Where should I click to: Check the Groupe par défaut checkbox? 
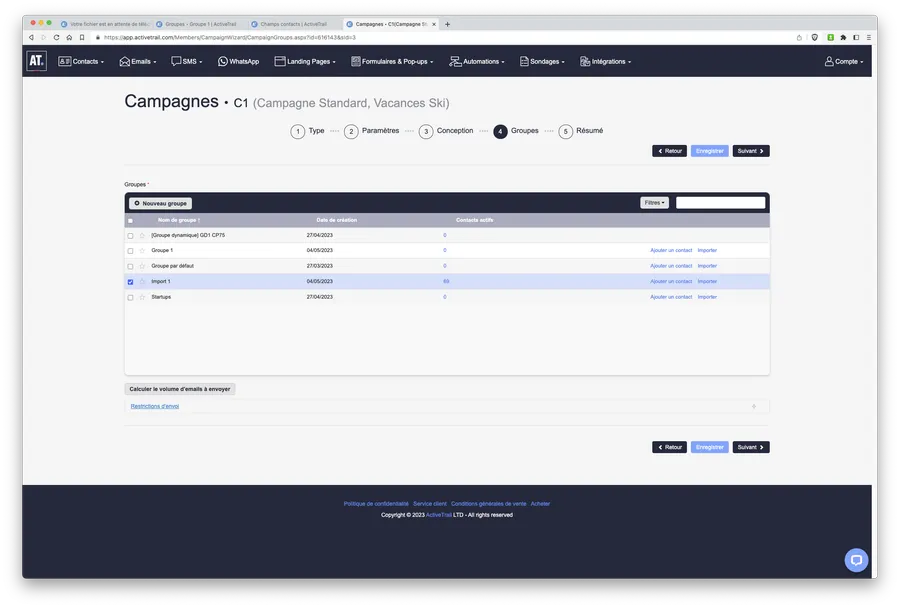click(130, 266)
